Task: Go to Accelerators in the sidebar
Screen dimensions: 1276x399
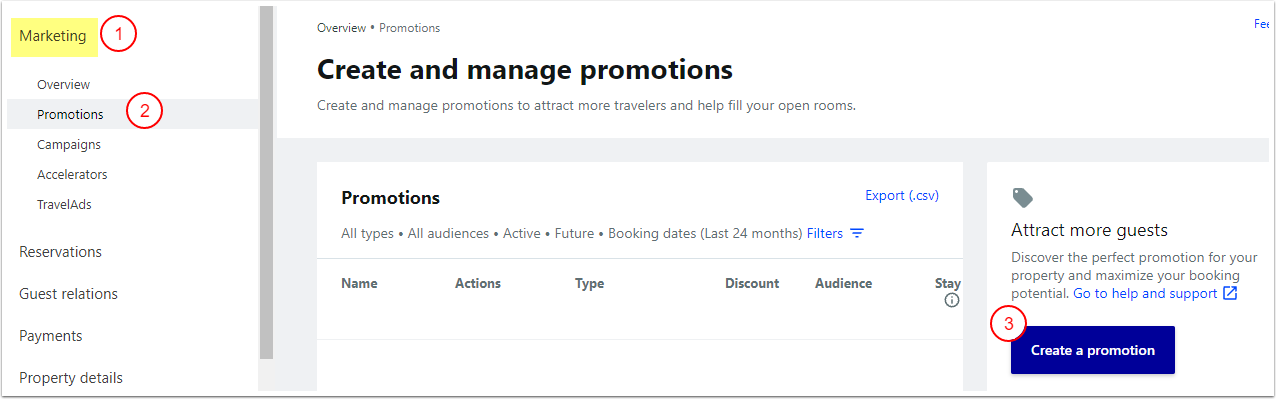Action: [x=72, y=174]
